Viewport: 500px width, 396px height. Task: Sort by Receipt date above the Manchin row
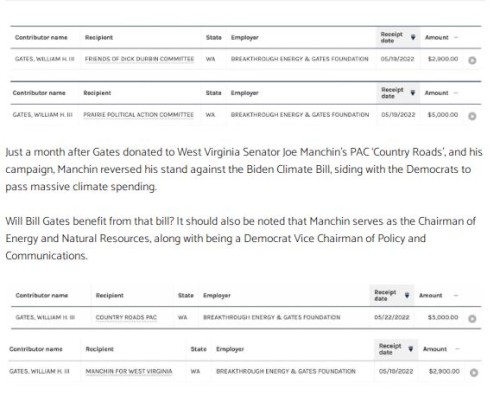(396, 349)
